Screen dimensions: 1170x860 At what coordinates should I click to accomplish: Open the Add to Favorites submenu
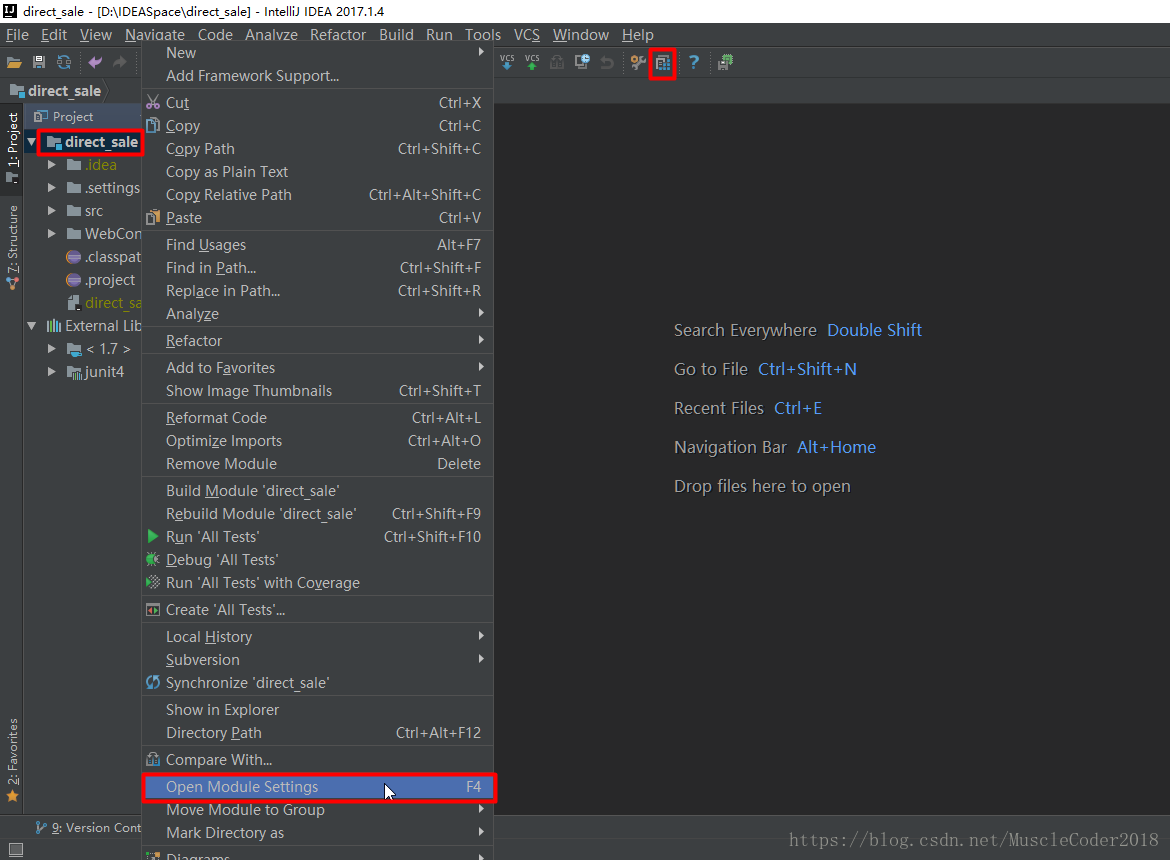pyautogui.click(x=317, y=368)
